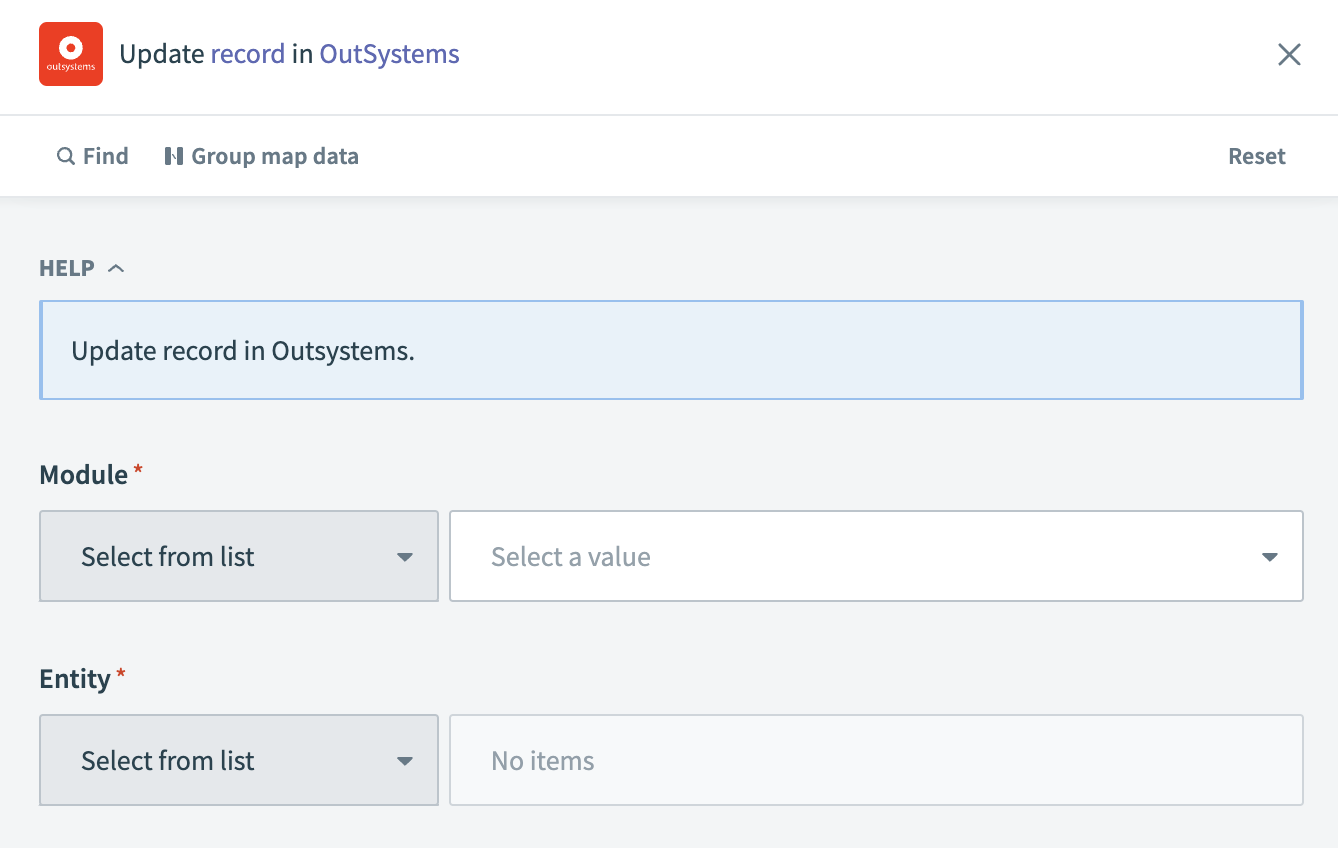Click the caret in Module value field
Image resolution: width=1338 pixels, height=848 pixels.
click(x=1269, y=557)
